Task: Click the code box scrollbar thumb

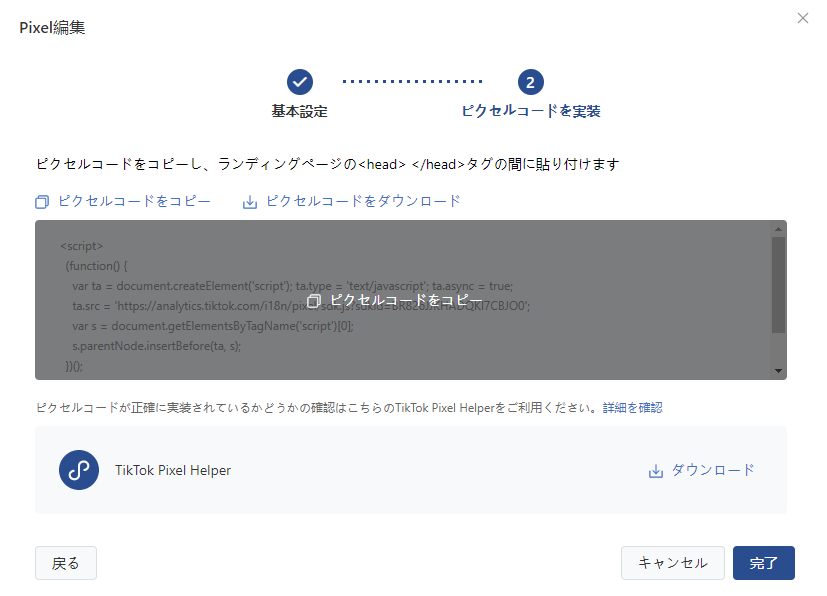Action: [778, 285]
